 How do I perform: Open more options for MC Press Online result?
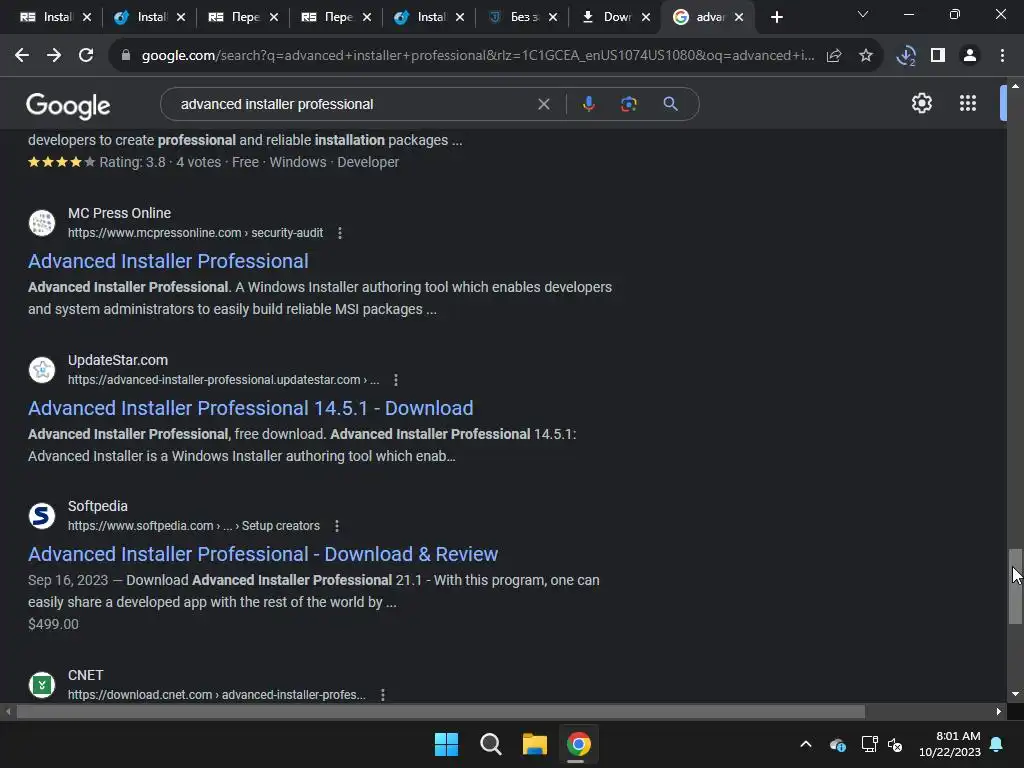(x=340, y=233)
